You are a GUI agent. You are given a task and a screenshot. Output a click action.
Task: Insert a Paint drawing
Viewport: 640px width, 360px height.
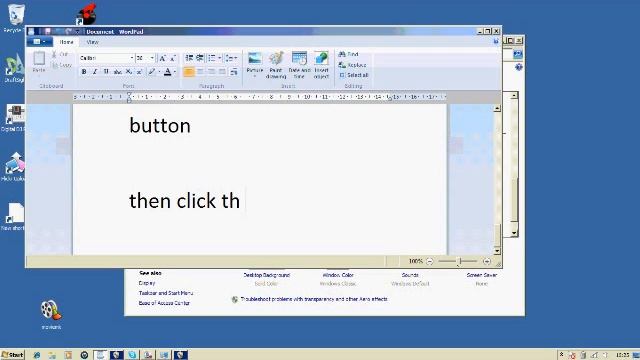276,65
